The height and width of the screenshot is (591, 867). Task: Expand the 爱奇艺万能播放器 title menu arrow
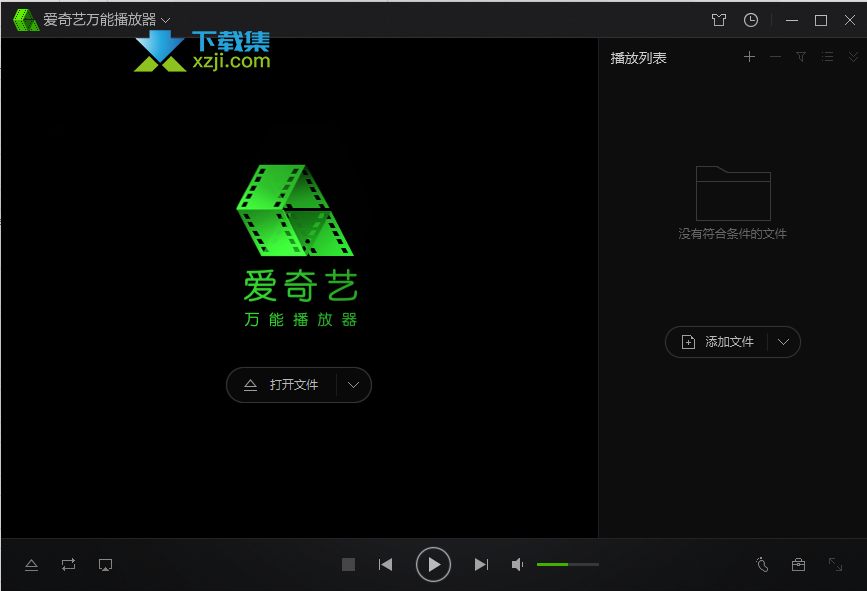tap(165, 20)
